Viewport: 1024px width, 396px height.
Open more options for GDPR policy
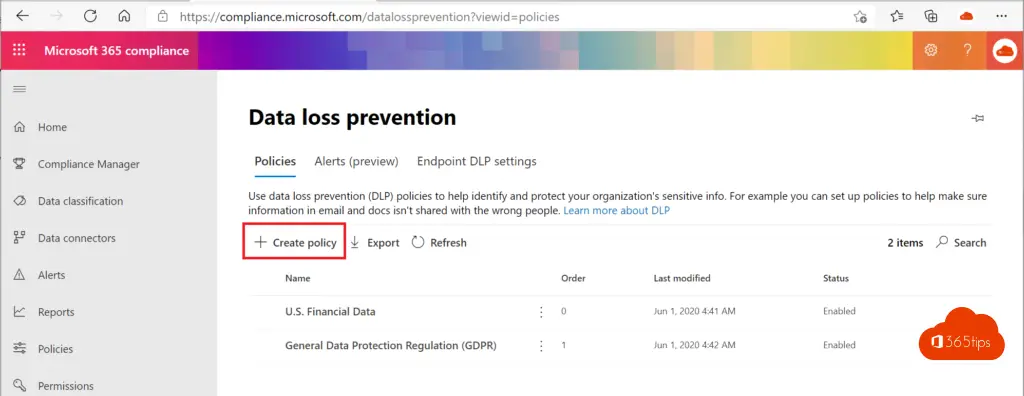[x=541, y=346]
